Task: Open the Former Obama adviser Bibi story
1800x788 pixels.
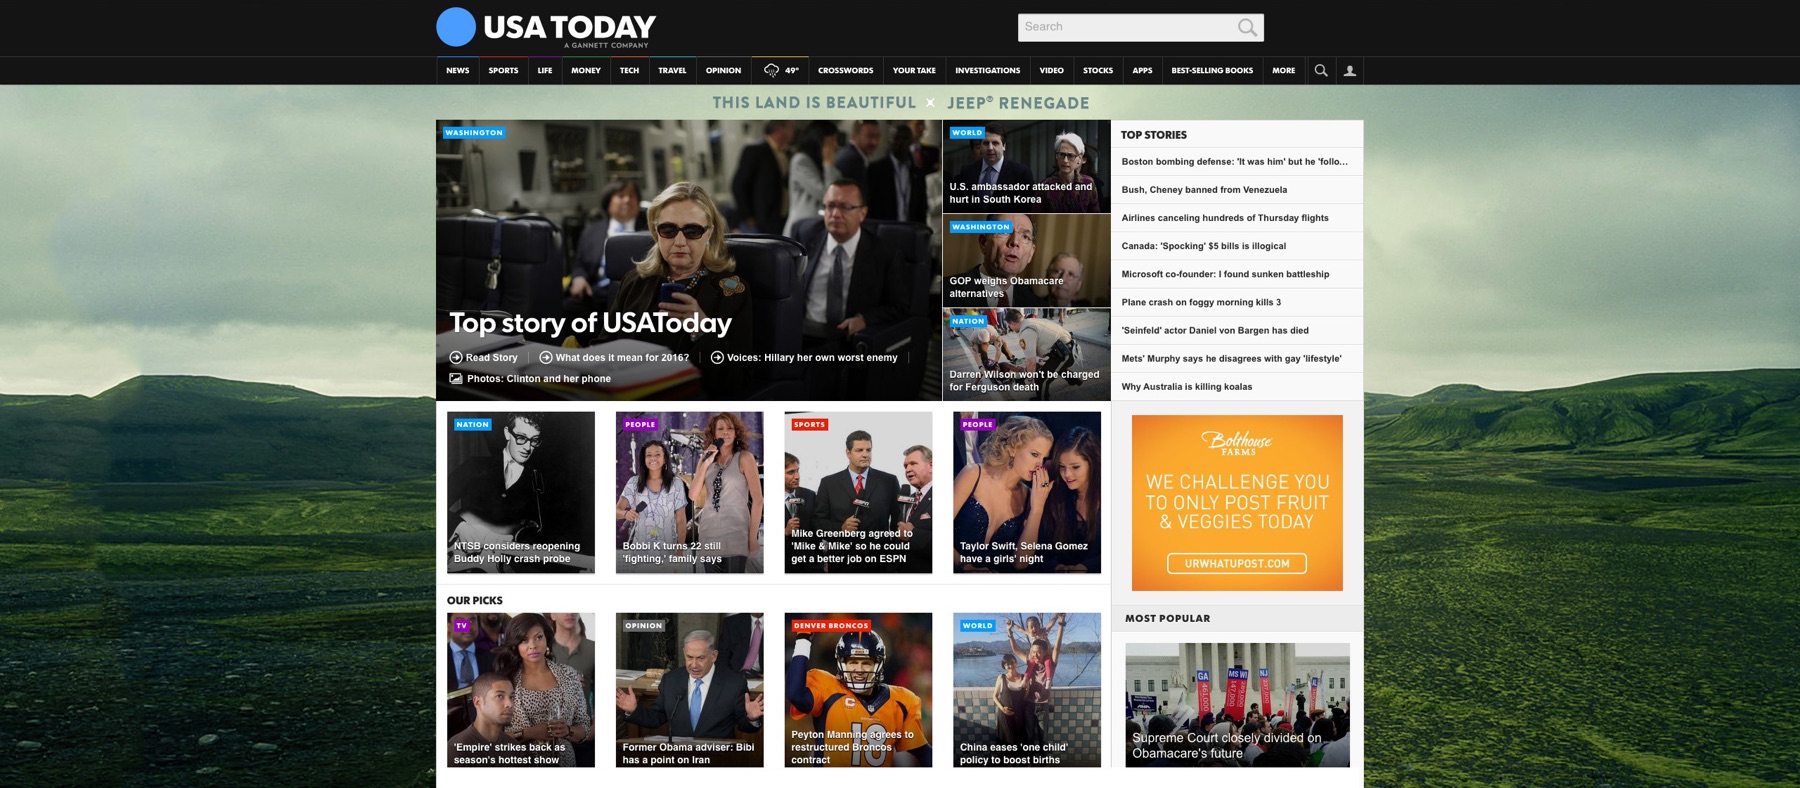Action: pyautogui.click(x=689, y=690)
